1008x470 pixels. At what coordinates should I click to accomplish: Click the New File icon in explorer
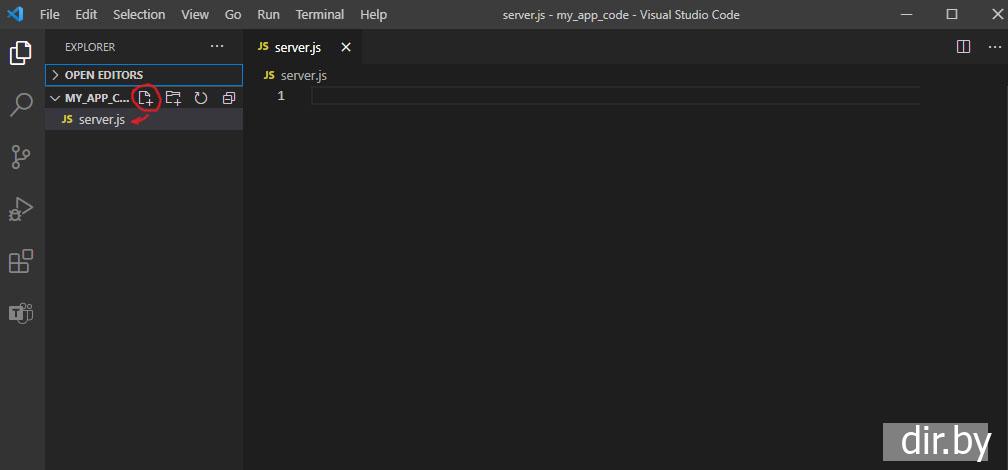[x=146, y=98]
